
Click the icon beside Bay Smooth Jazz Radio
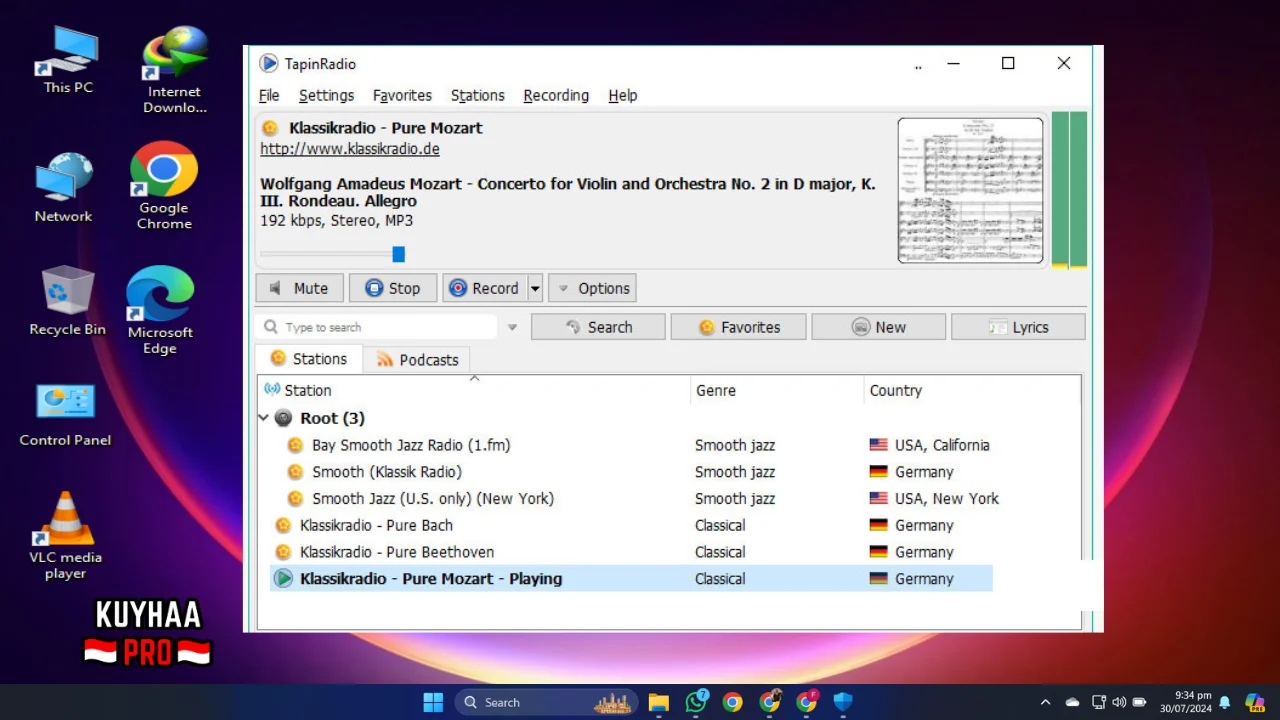pyautogui.click(x=295, y=445)
